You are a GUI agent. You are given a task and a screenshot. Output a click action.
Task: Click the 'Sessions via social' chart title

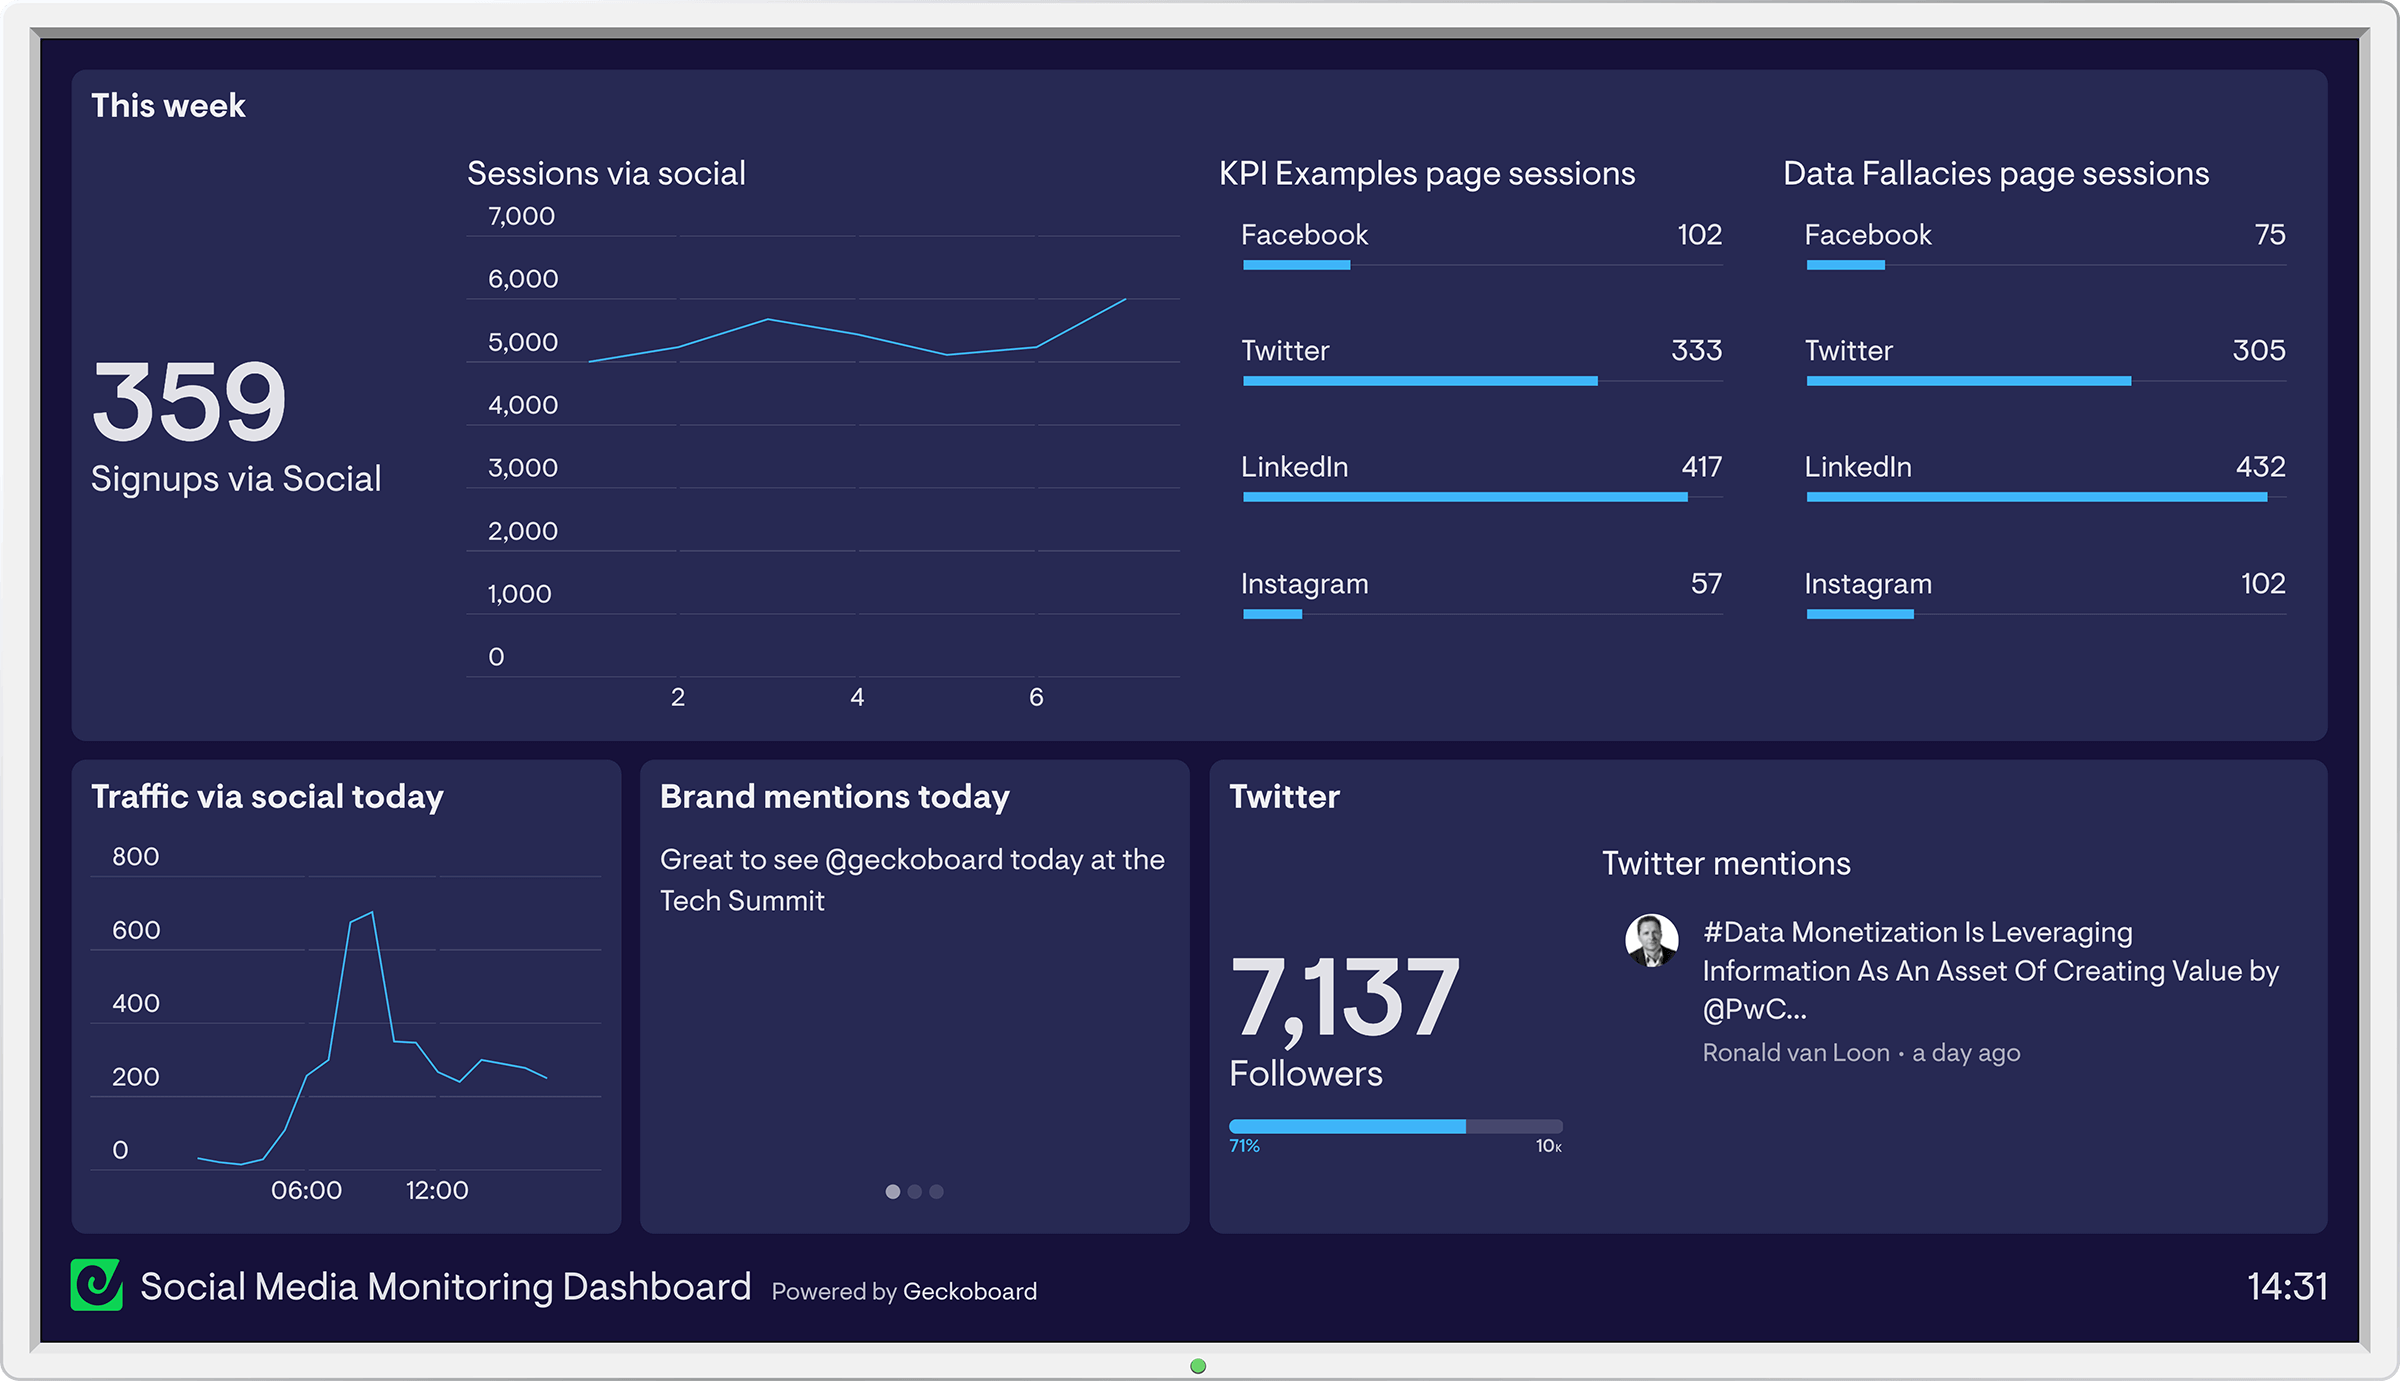(606, 173)
